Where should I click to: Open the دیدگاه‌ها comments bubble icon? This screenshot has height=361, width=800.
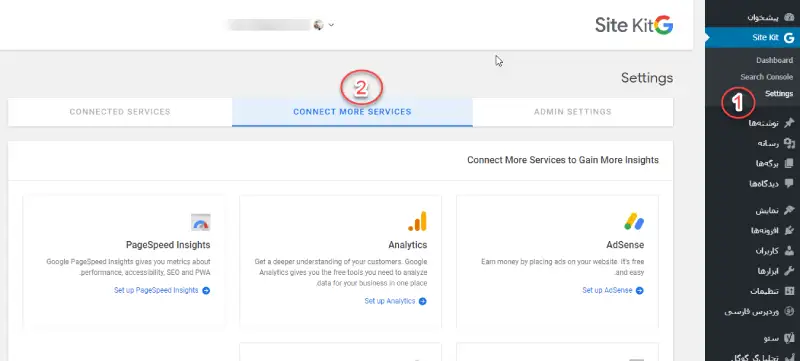pos(789,184)
